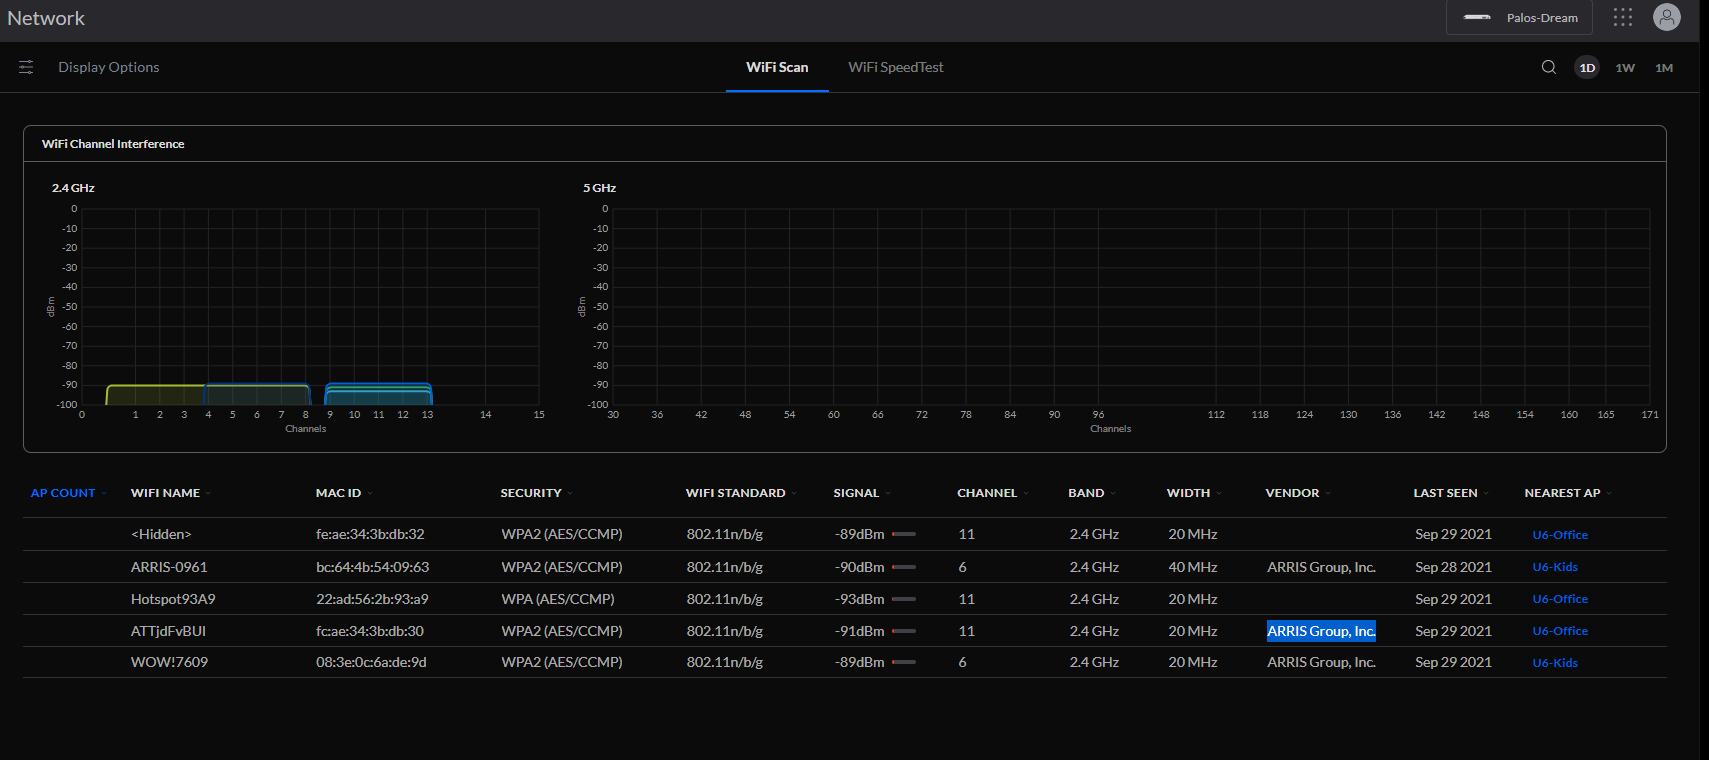Sort table by AP COUNT column
Viewport: 1709px width, 760px height.
[63, 493]
